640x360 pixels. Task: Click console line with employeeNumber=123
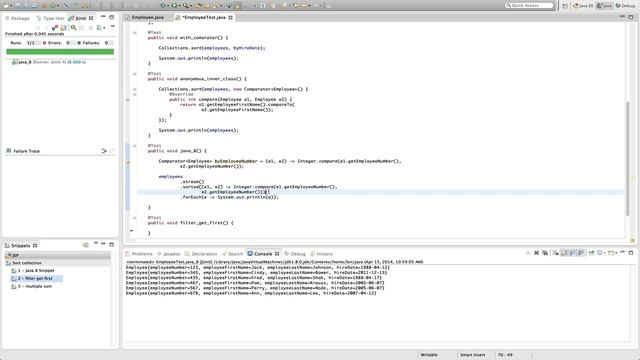pyautogui.click(x=258, y=267)
